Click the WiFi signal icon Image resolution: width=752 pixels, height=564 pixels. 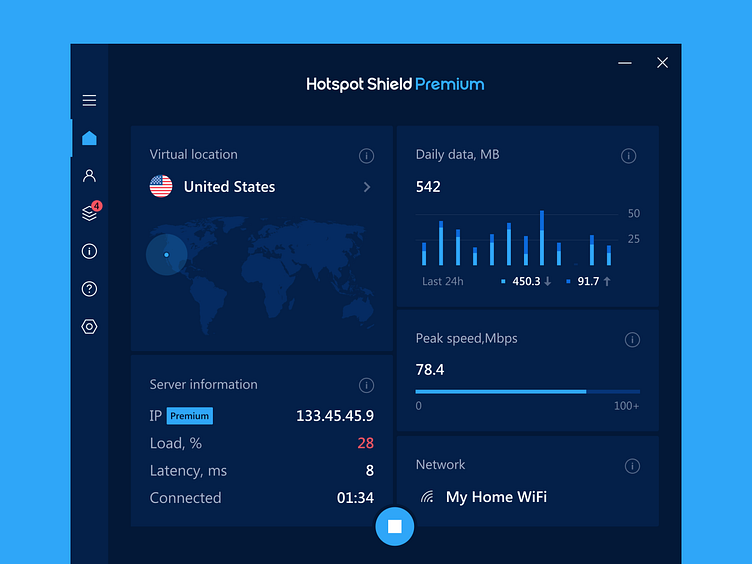tap(427, 497)
